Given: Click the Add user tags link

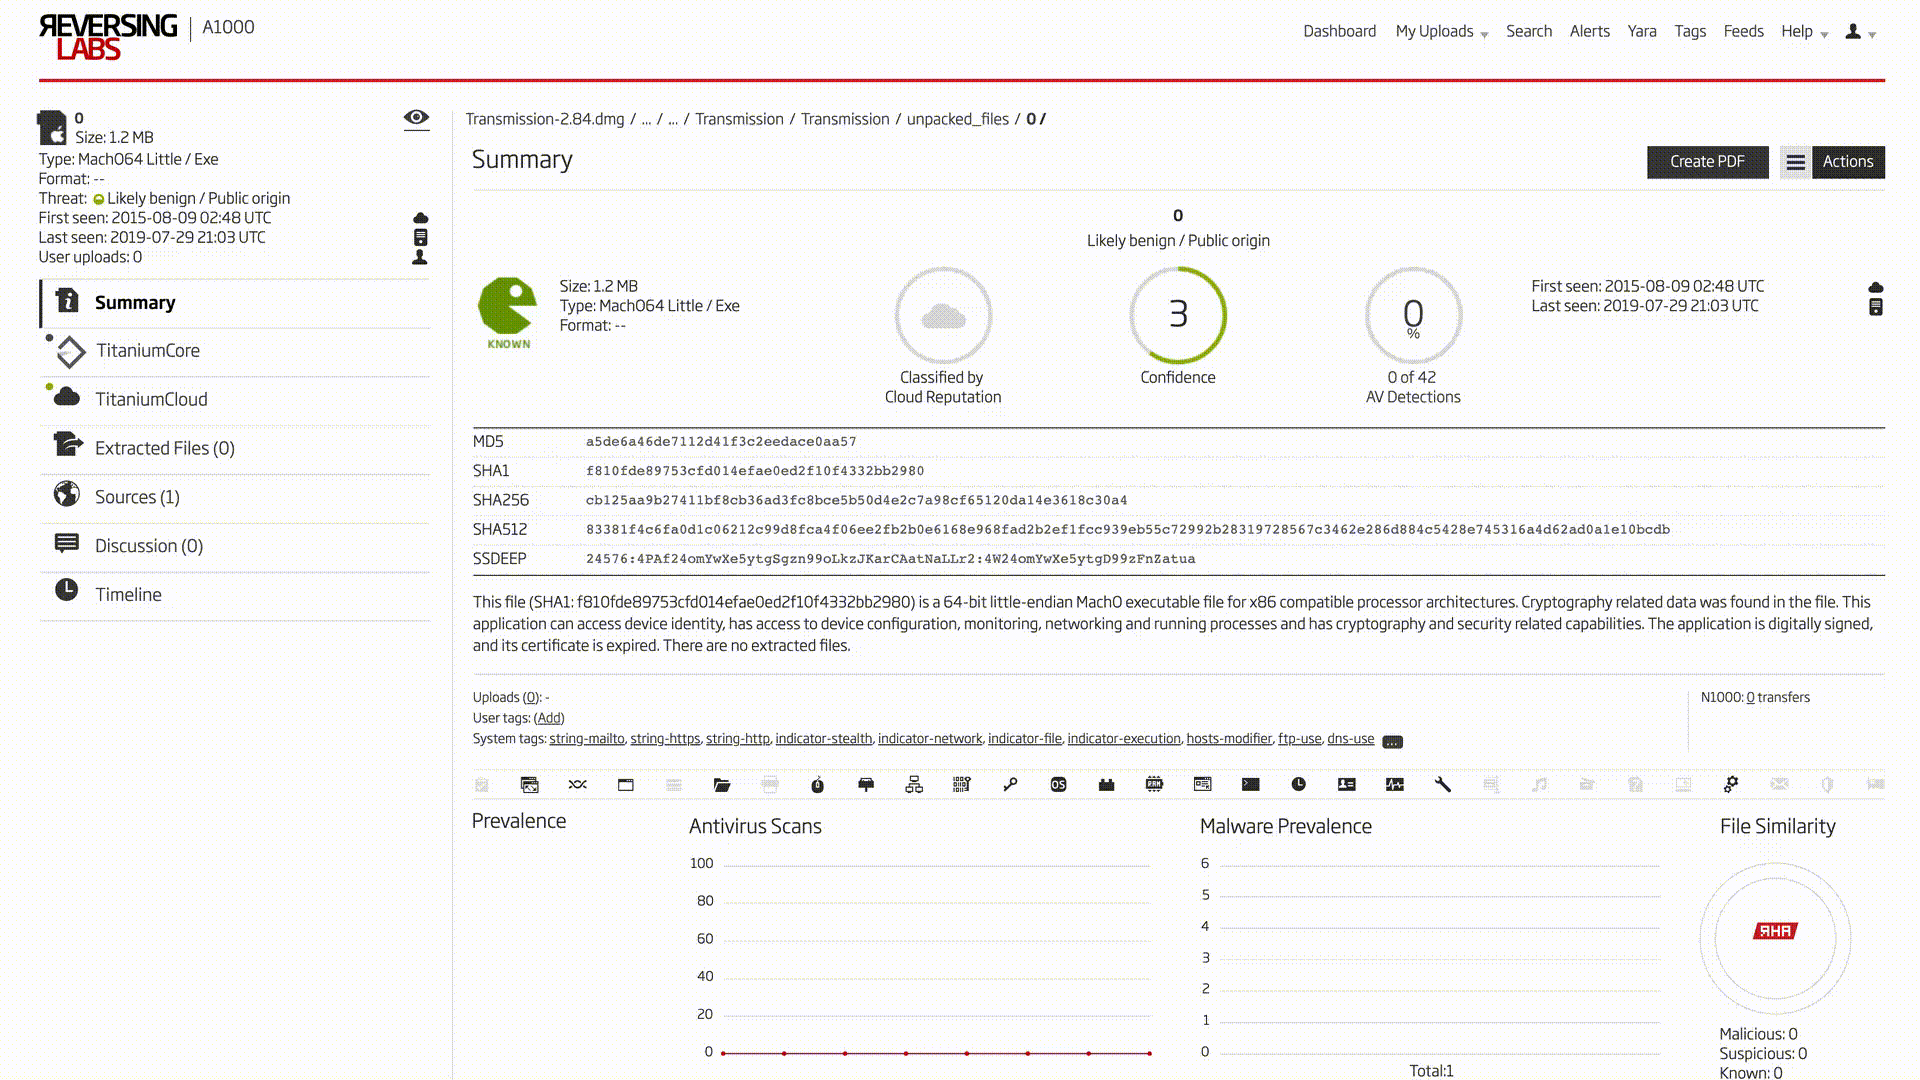Looking at the screenshot, I should click(549, 718).
